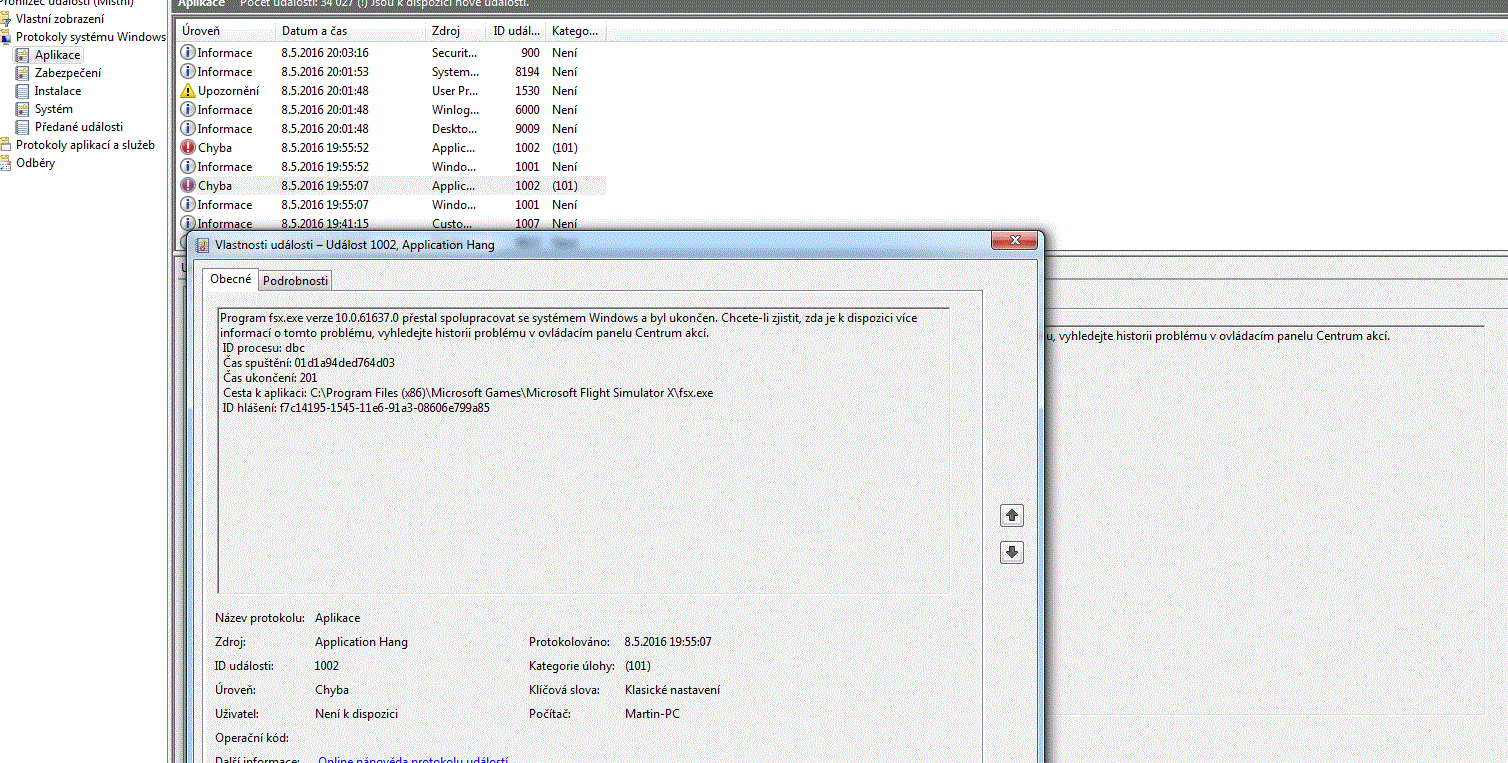
Task: Click the 8.5.2016 19:55:52 Applic... row date
Action: point(325,148)
